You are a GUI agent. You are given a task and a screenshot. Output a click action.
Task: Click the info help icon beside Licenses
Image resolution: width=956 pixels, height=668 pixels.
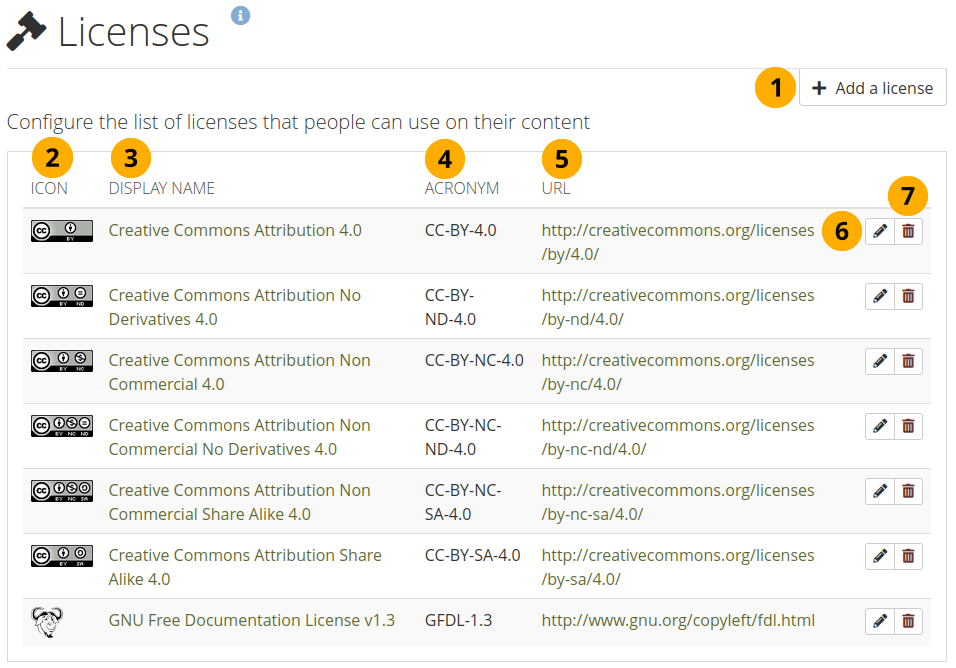click(240, 15)
